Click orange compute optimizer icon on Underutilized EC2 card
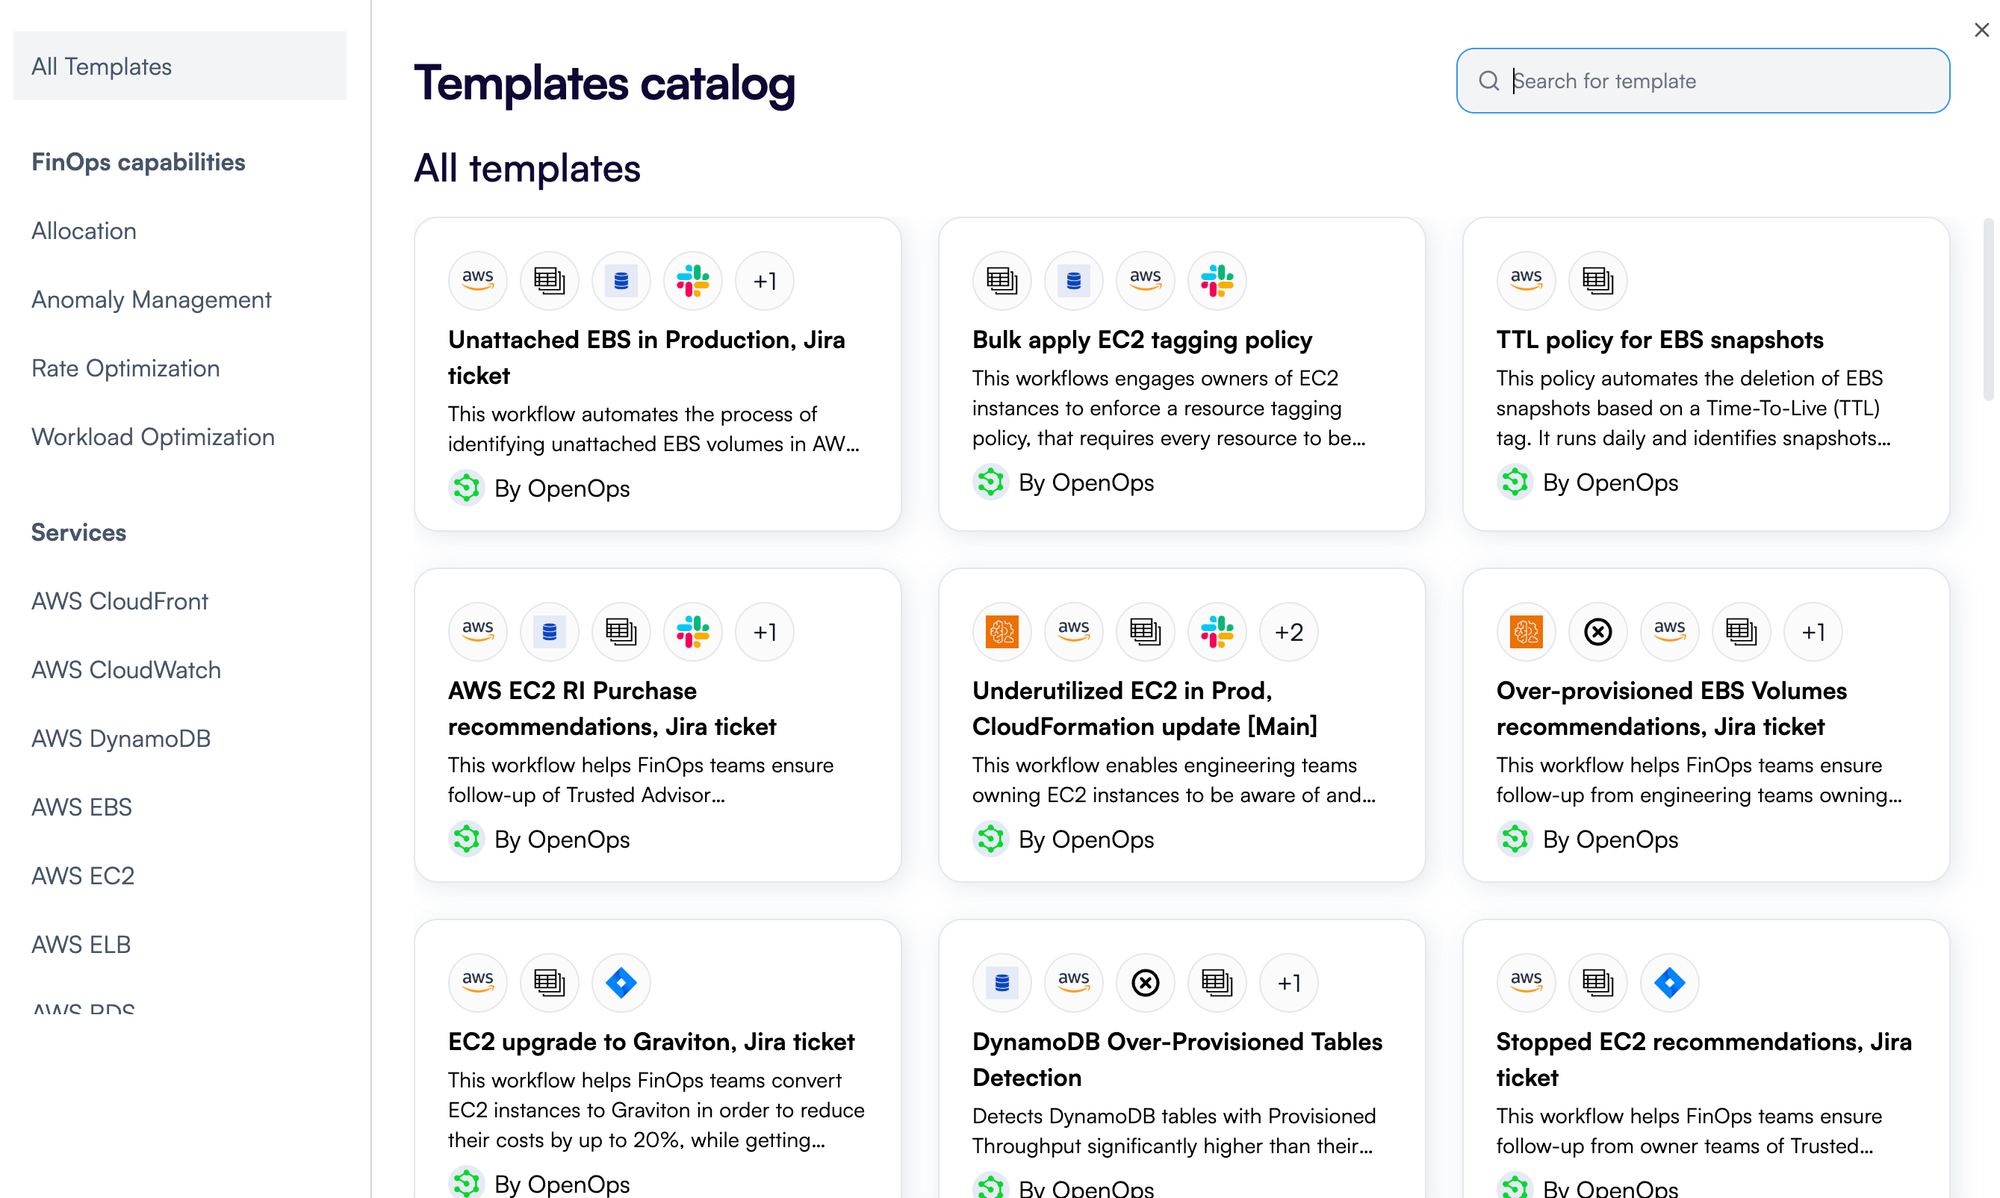 tap(1002, 631)
